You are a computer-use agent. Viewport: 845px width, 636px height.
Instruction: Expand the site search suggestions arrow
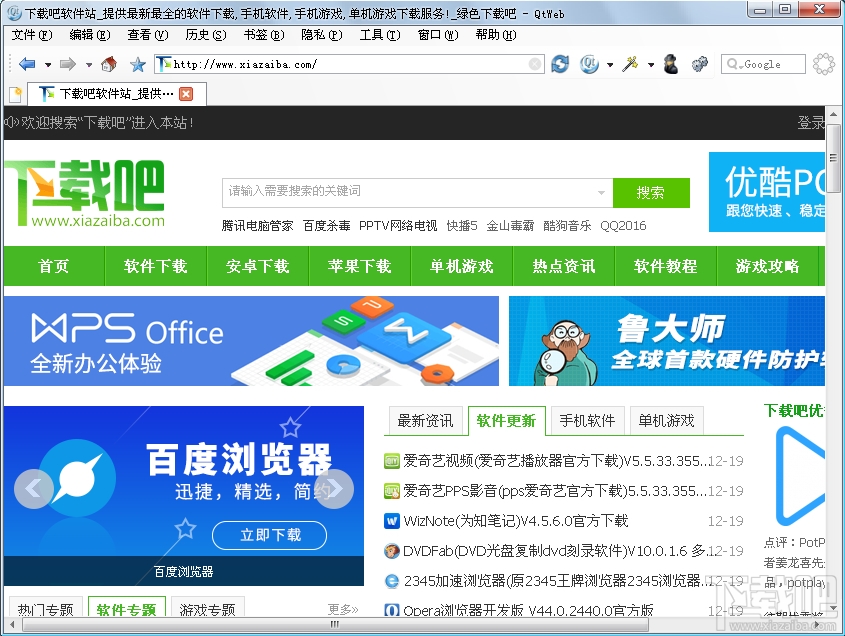pos(601,192)
